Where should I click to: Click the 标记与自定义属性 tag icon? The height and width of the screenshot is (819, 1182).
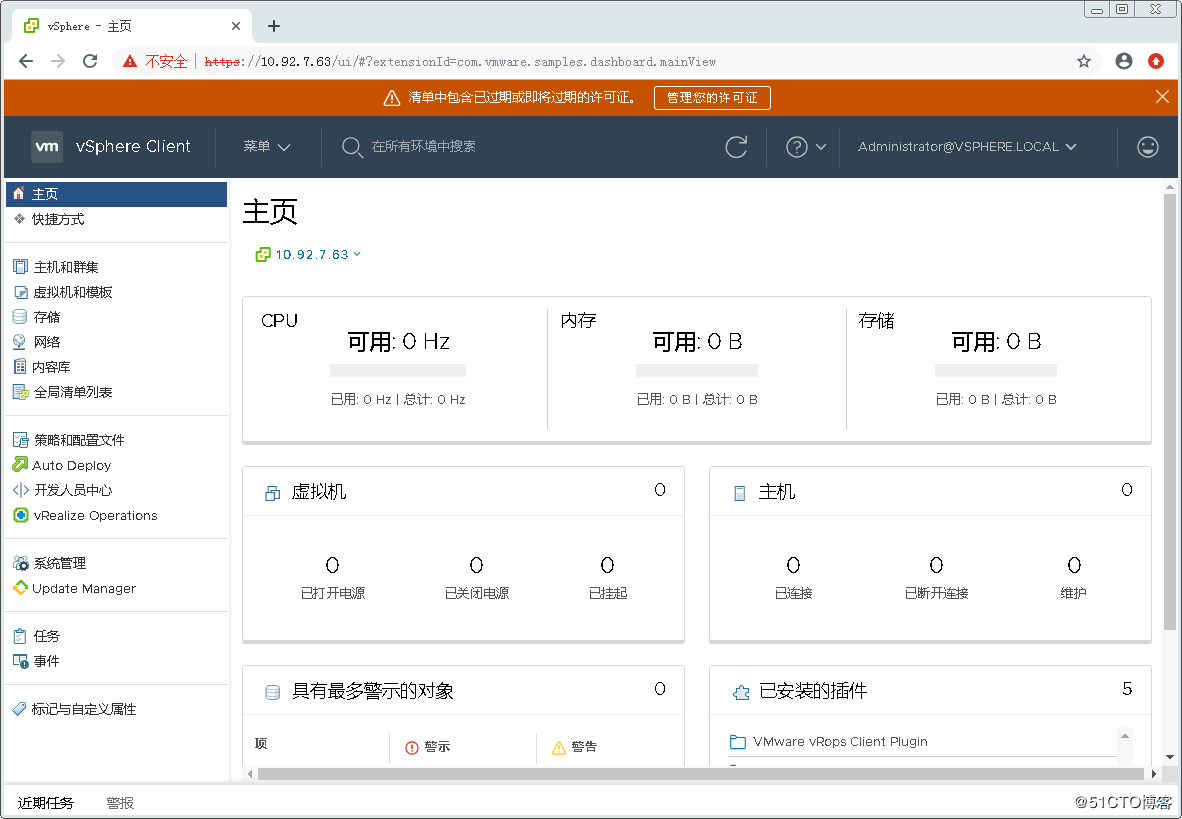point(20,709)
